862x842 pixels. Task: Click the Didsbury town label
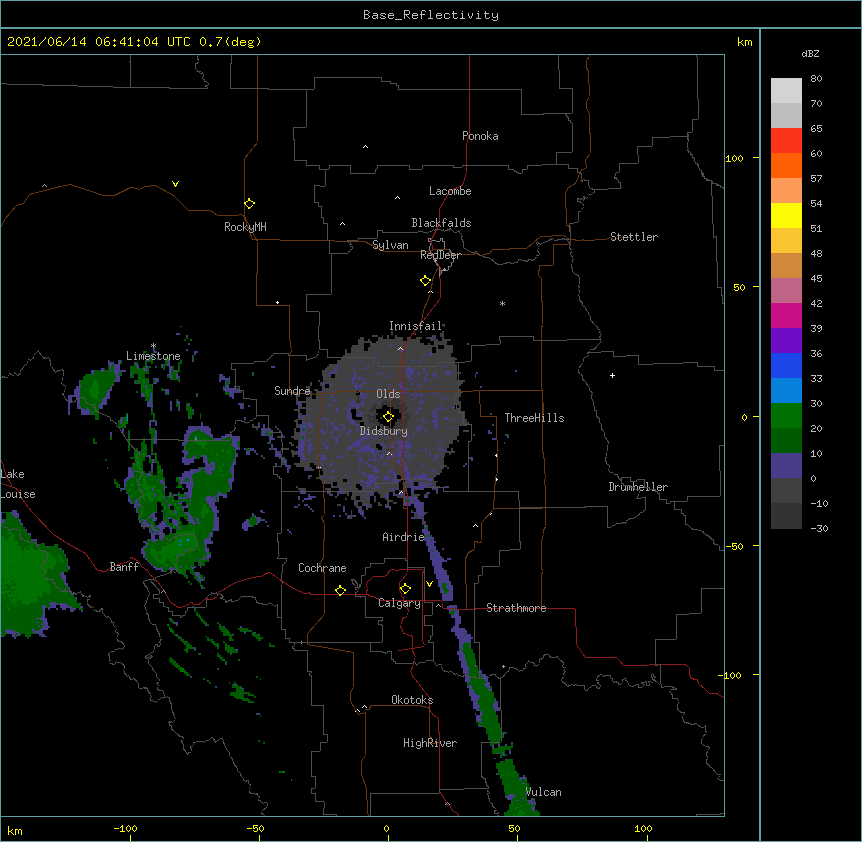pyautogui.click(x=384, y=431)
